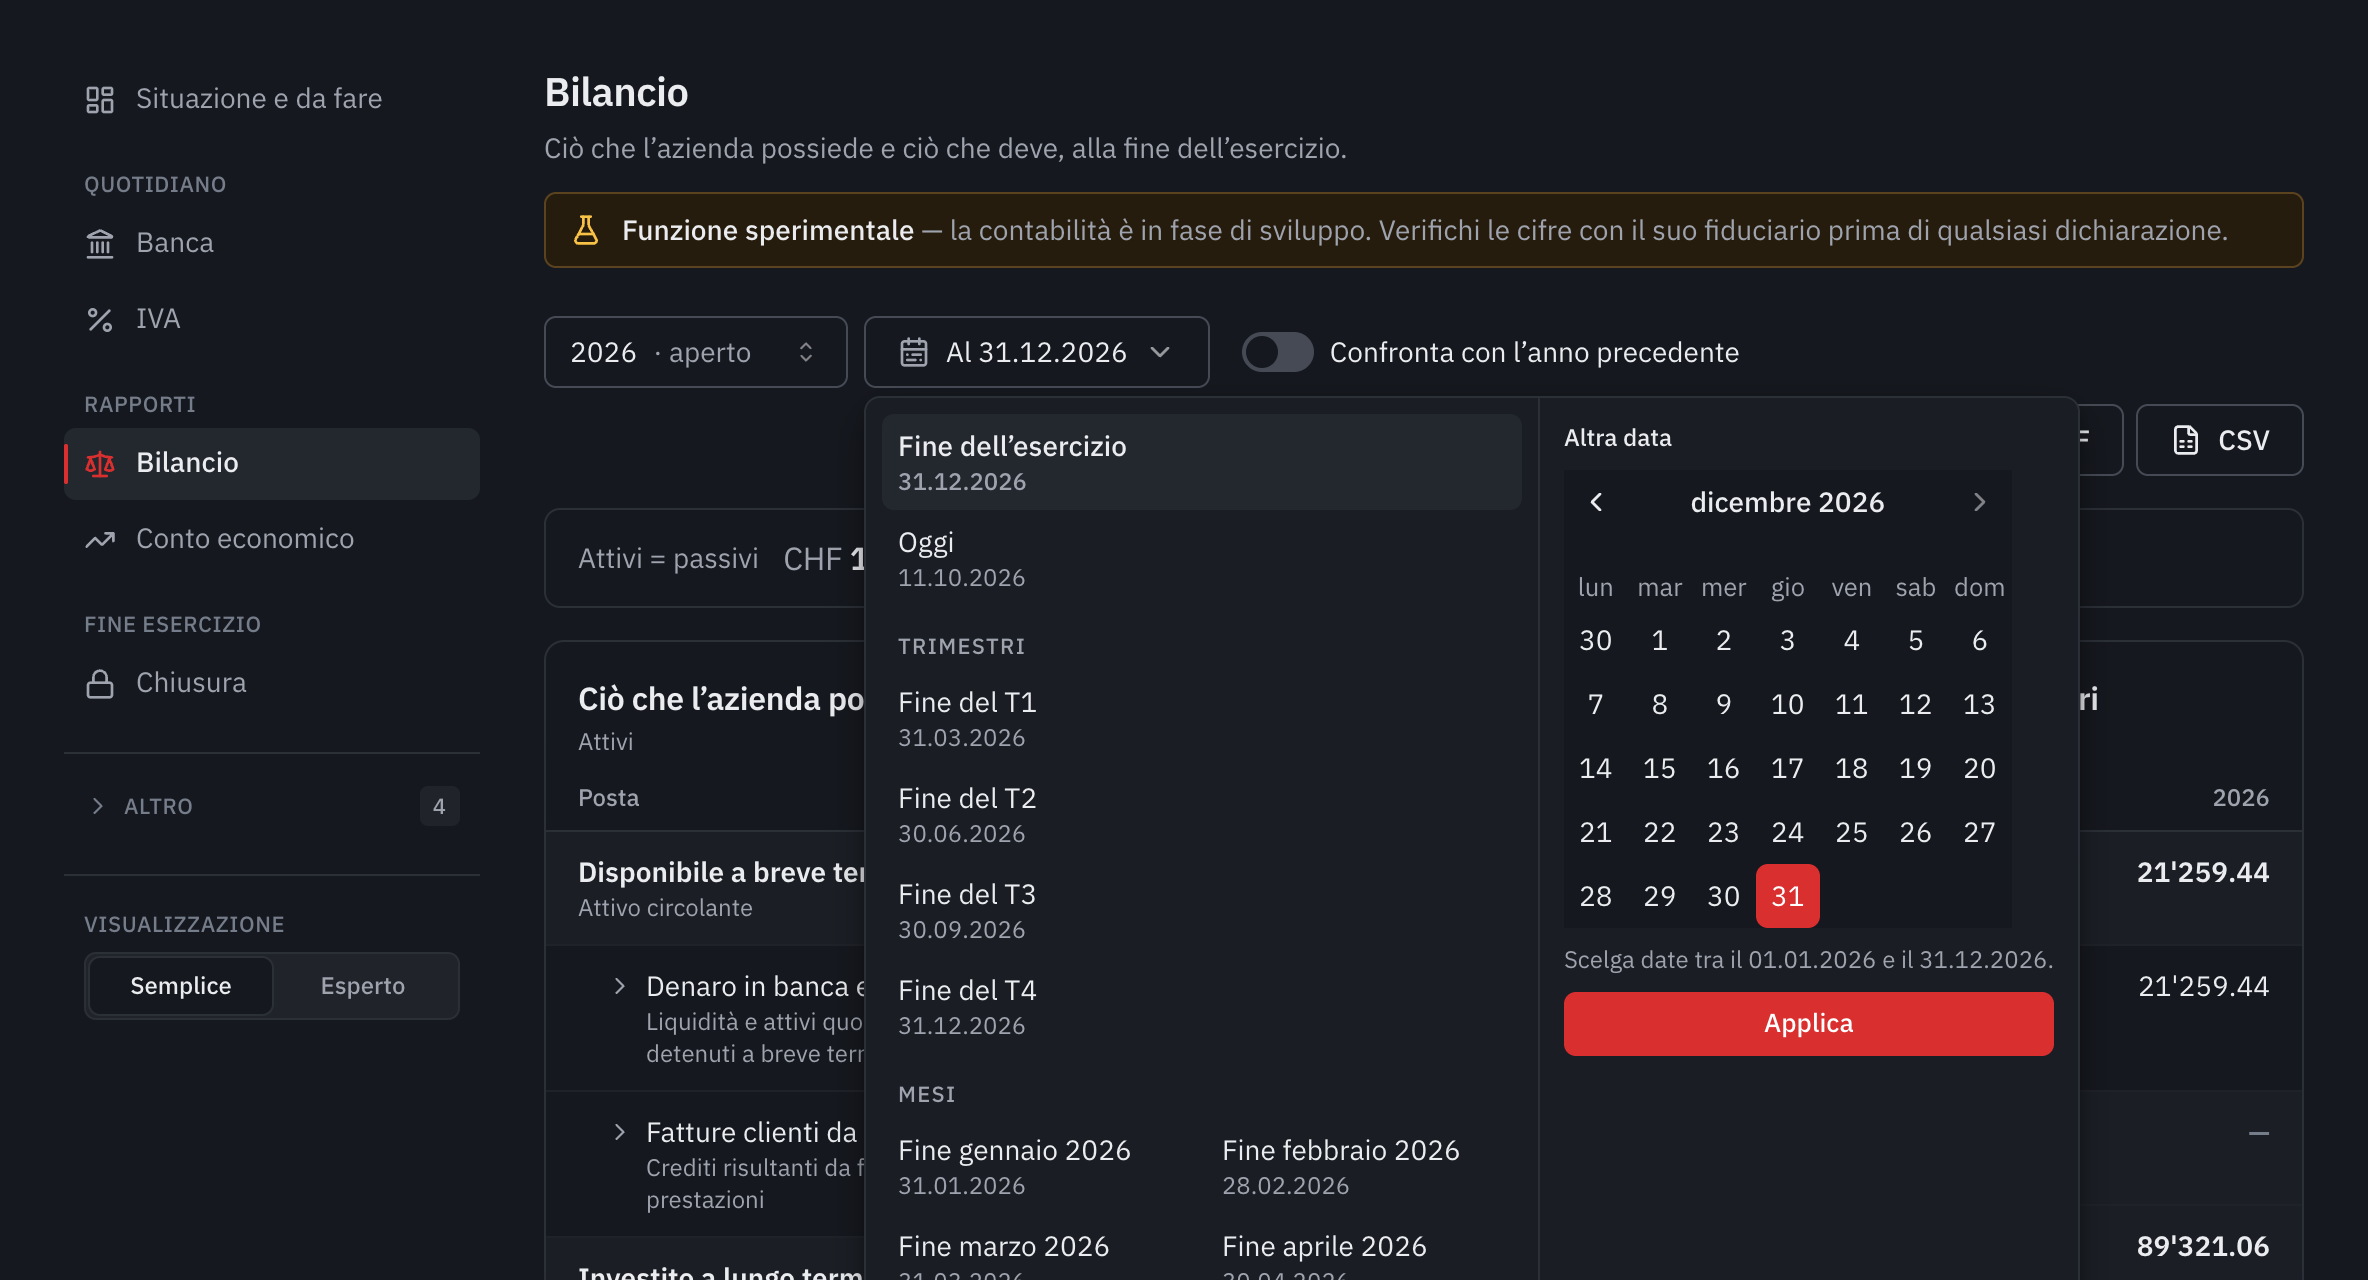Expand the Denaro in banca row
Image resolution: width=2368 pixels, height=1280 pixels.
point(620,986)
